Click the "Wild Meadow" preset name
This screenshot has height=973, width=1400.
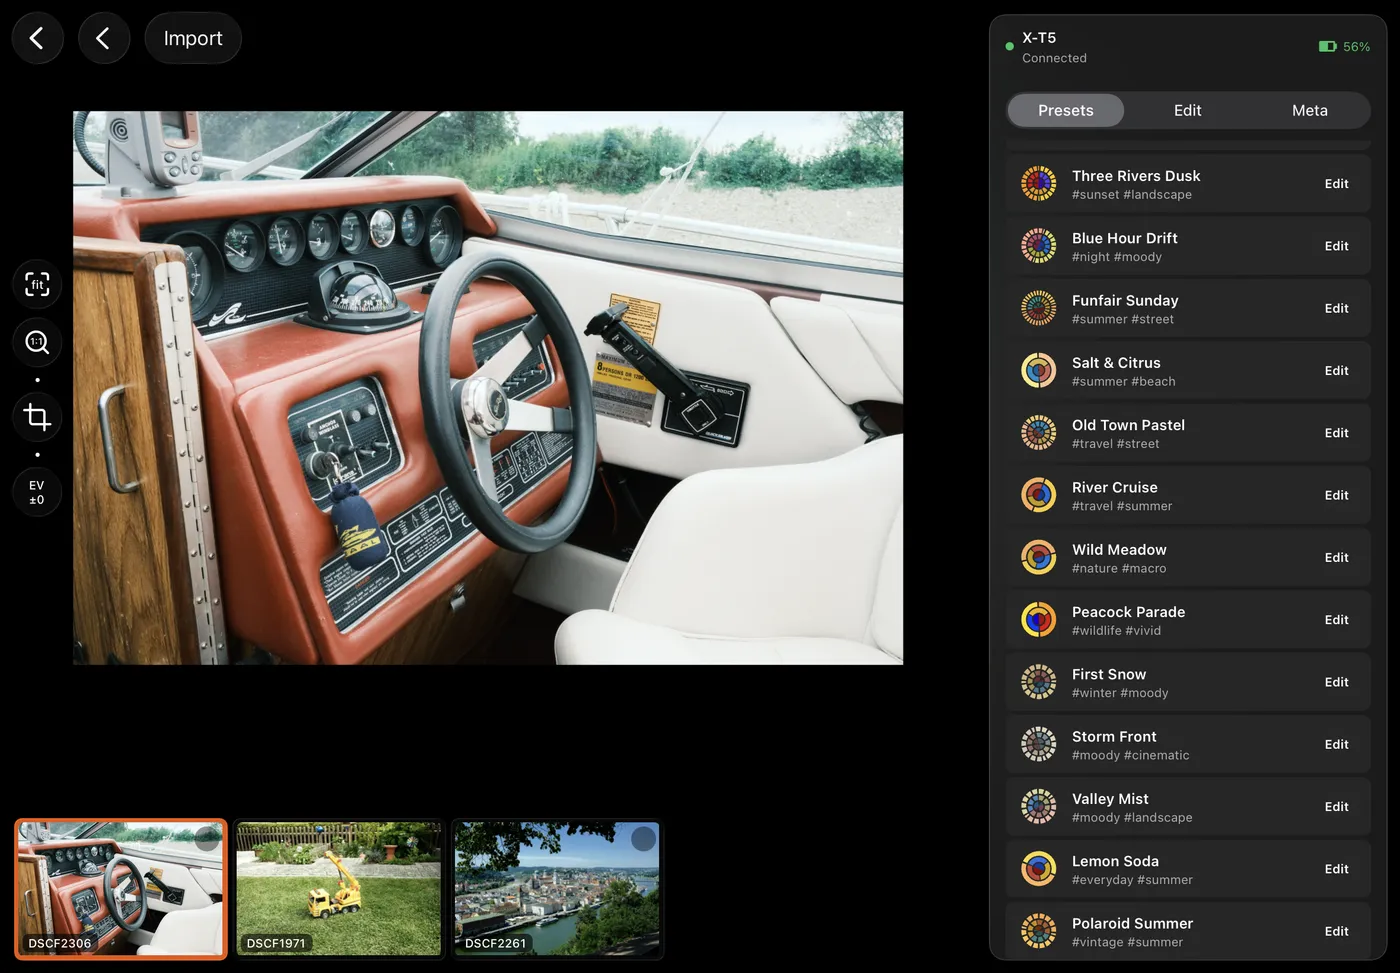tap(1119, 550)
